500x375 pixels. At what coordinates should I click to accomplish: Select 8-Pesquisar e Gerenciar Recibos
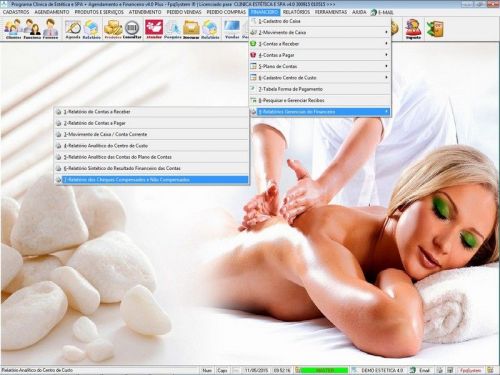point(320,100)
